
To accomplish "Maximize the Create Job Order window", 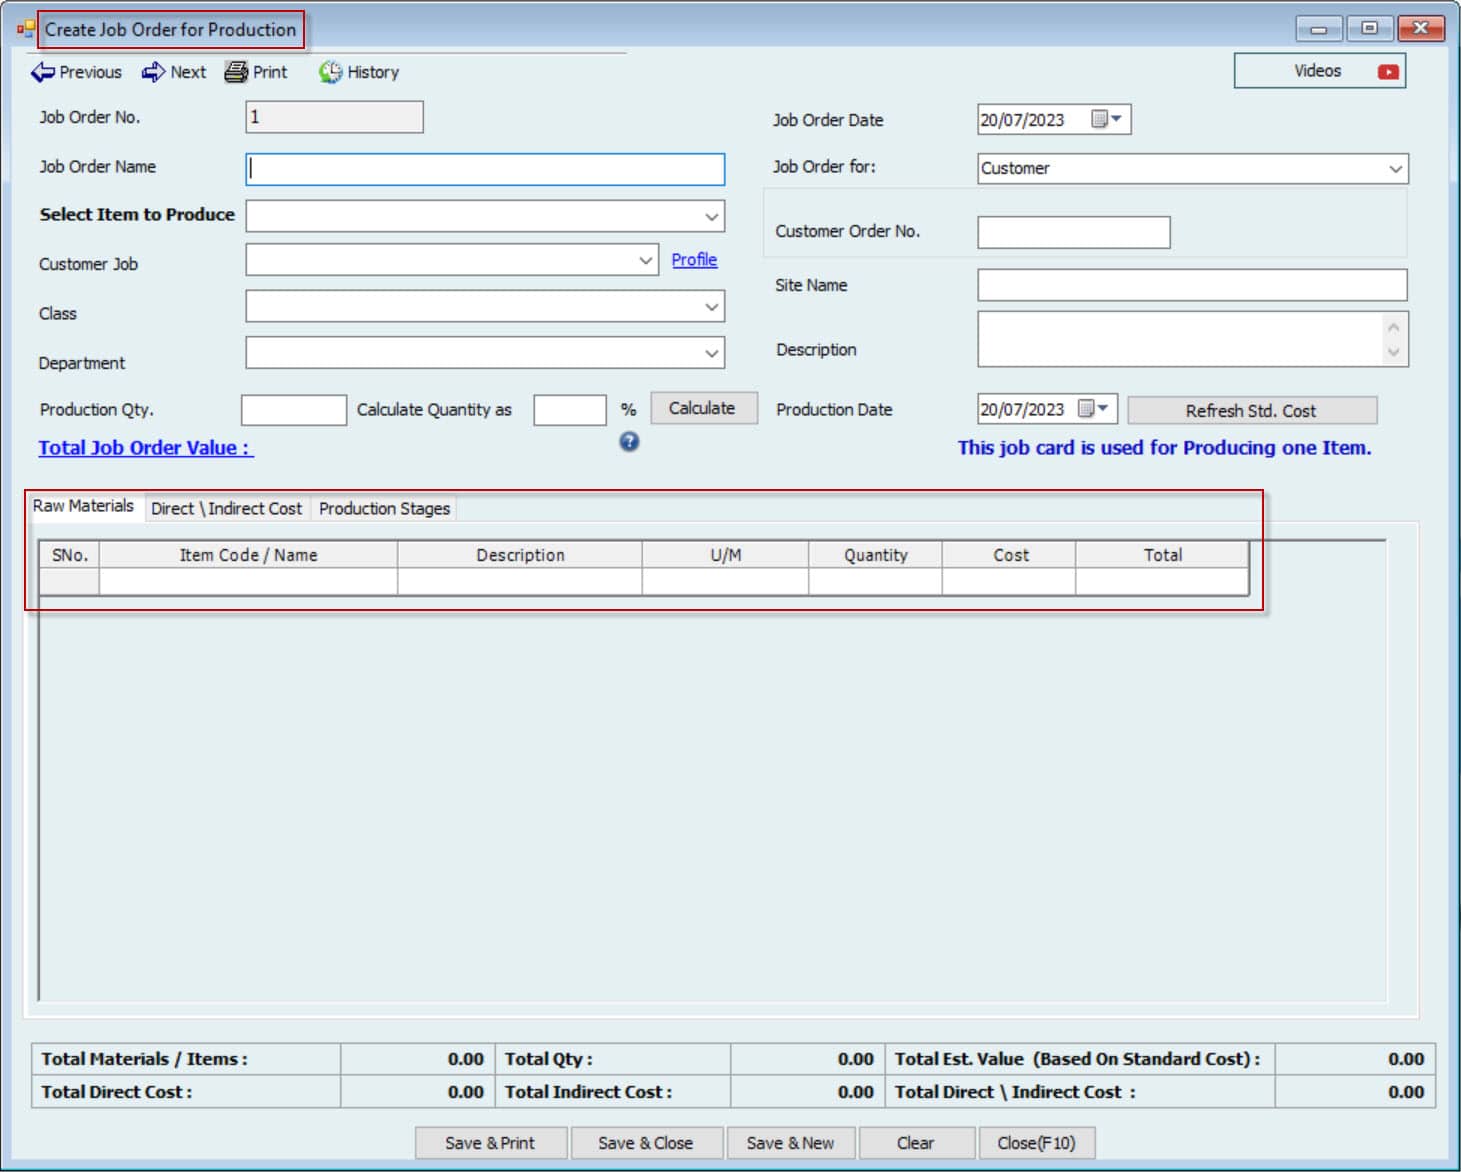I will pos(1370,28).
